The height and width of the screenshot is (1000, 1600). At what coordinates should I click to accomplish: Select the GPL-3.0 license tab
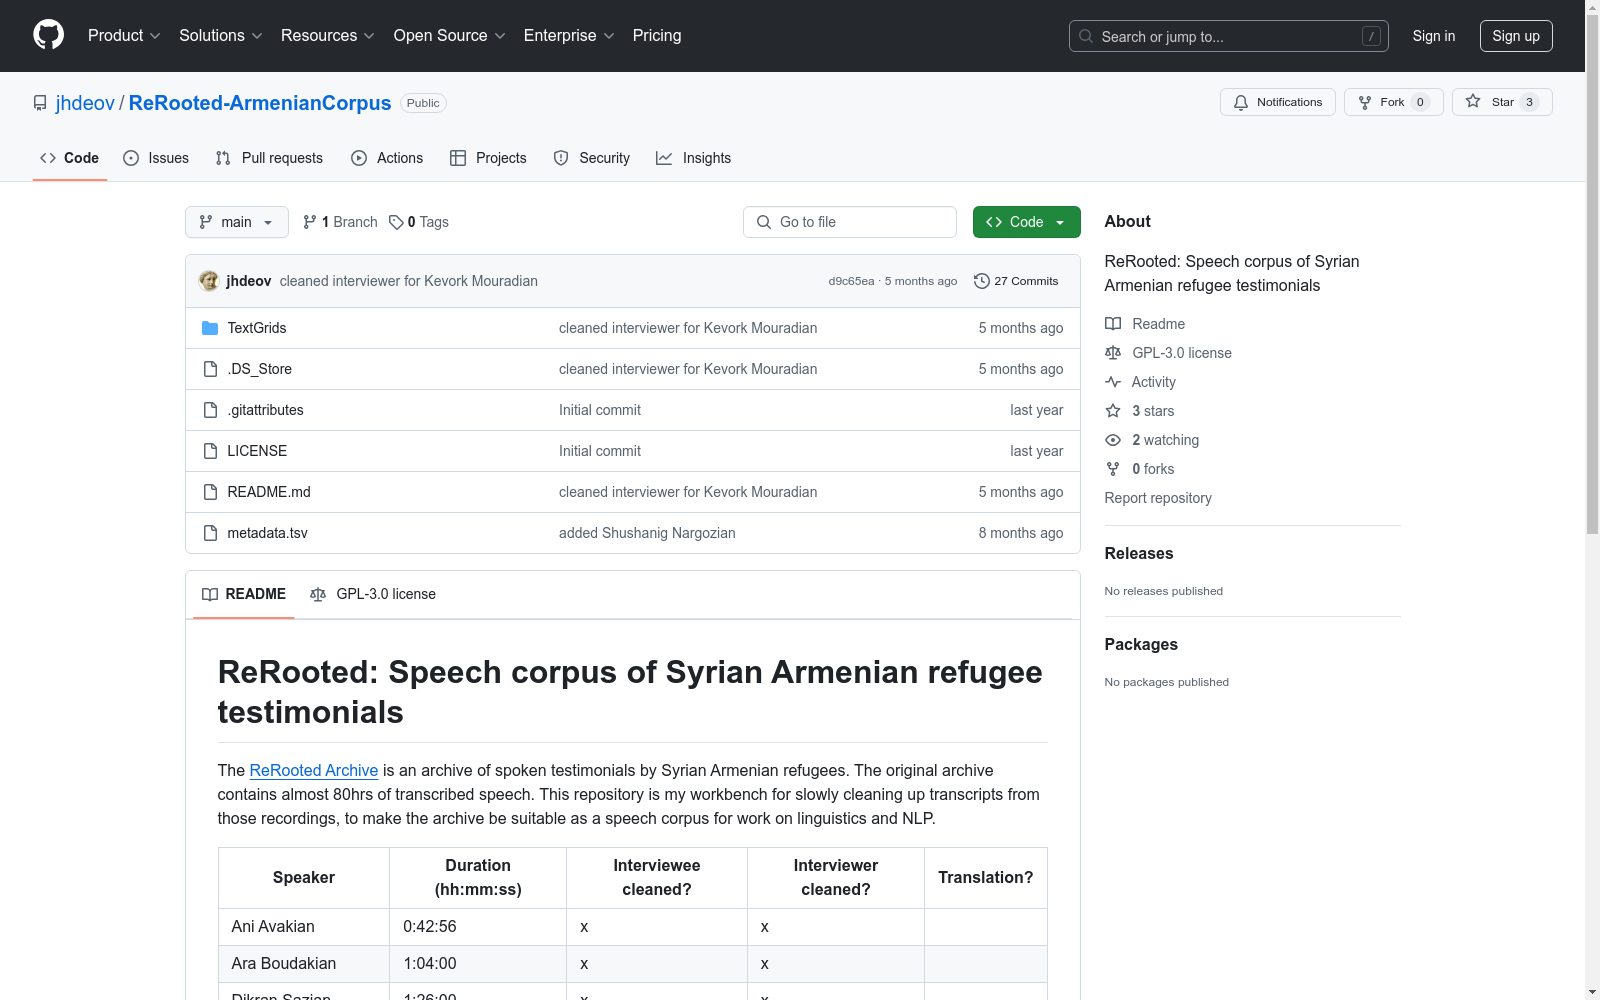[x=373, y=594]
